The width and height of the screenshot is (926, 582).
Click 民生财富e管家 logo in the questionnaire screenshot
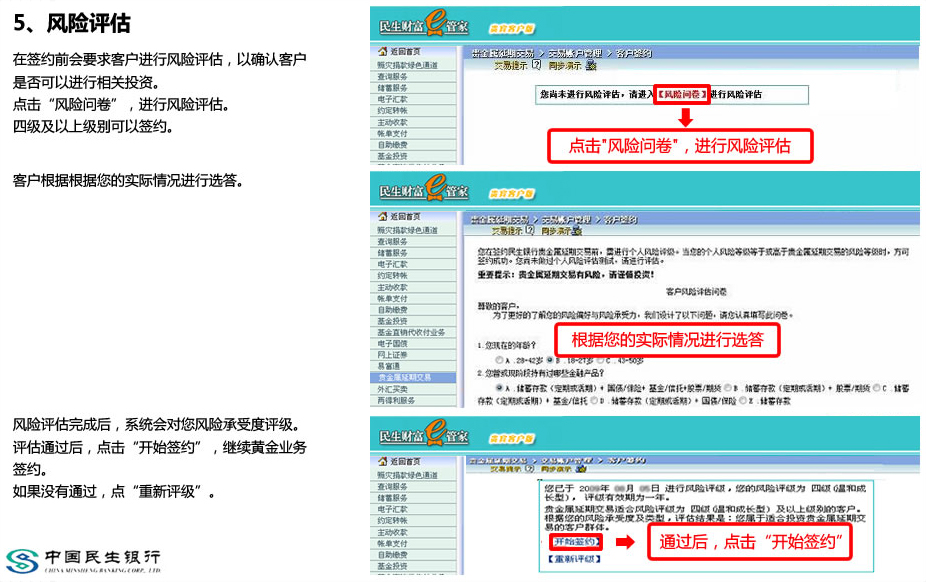click(x=423, y=189)
